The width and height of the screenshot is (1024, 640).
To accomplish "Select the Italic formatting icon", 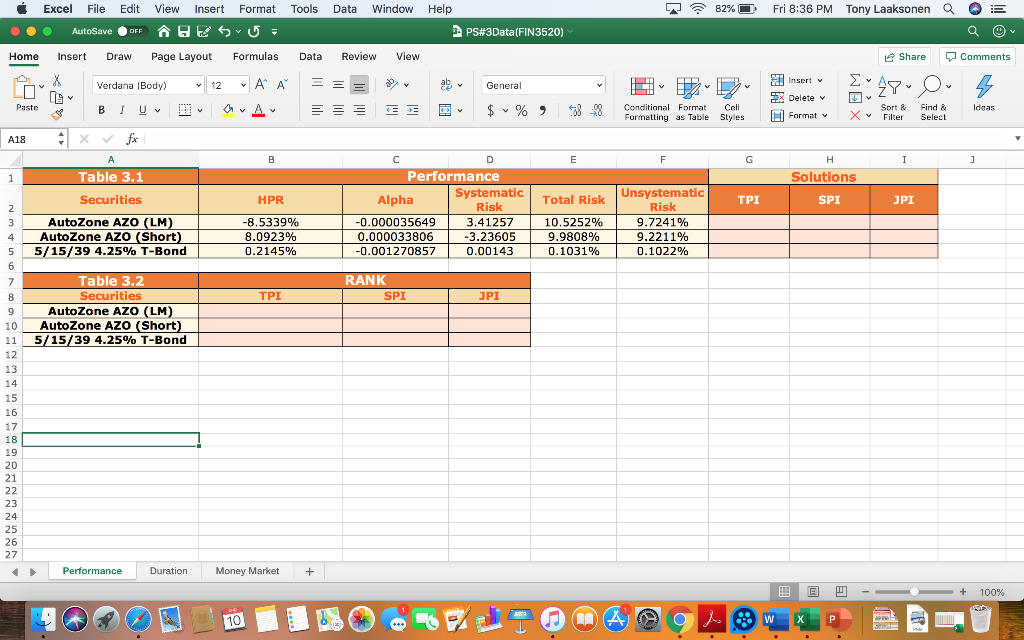I will [121, 108].
